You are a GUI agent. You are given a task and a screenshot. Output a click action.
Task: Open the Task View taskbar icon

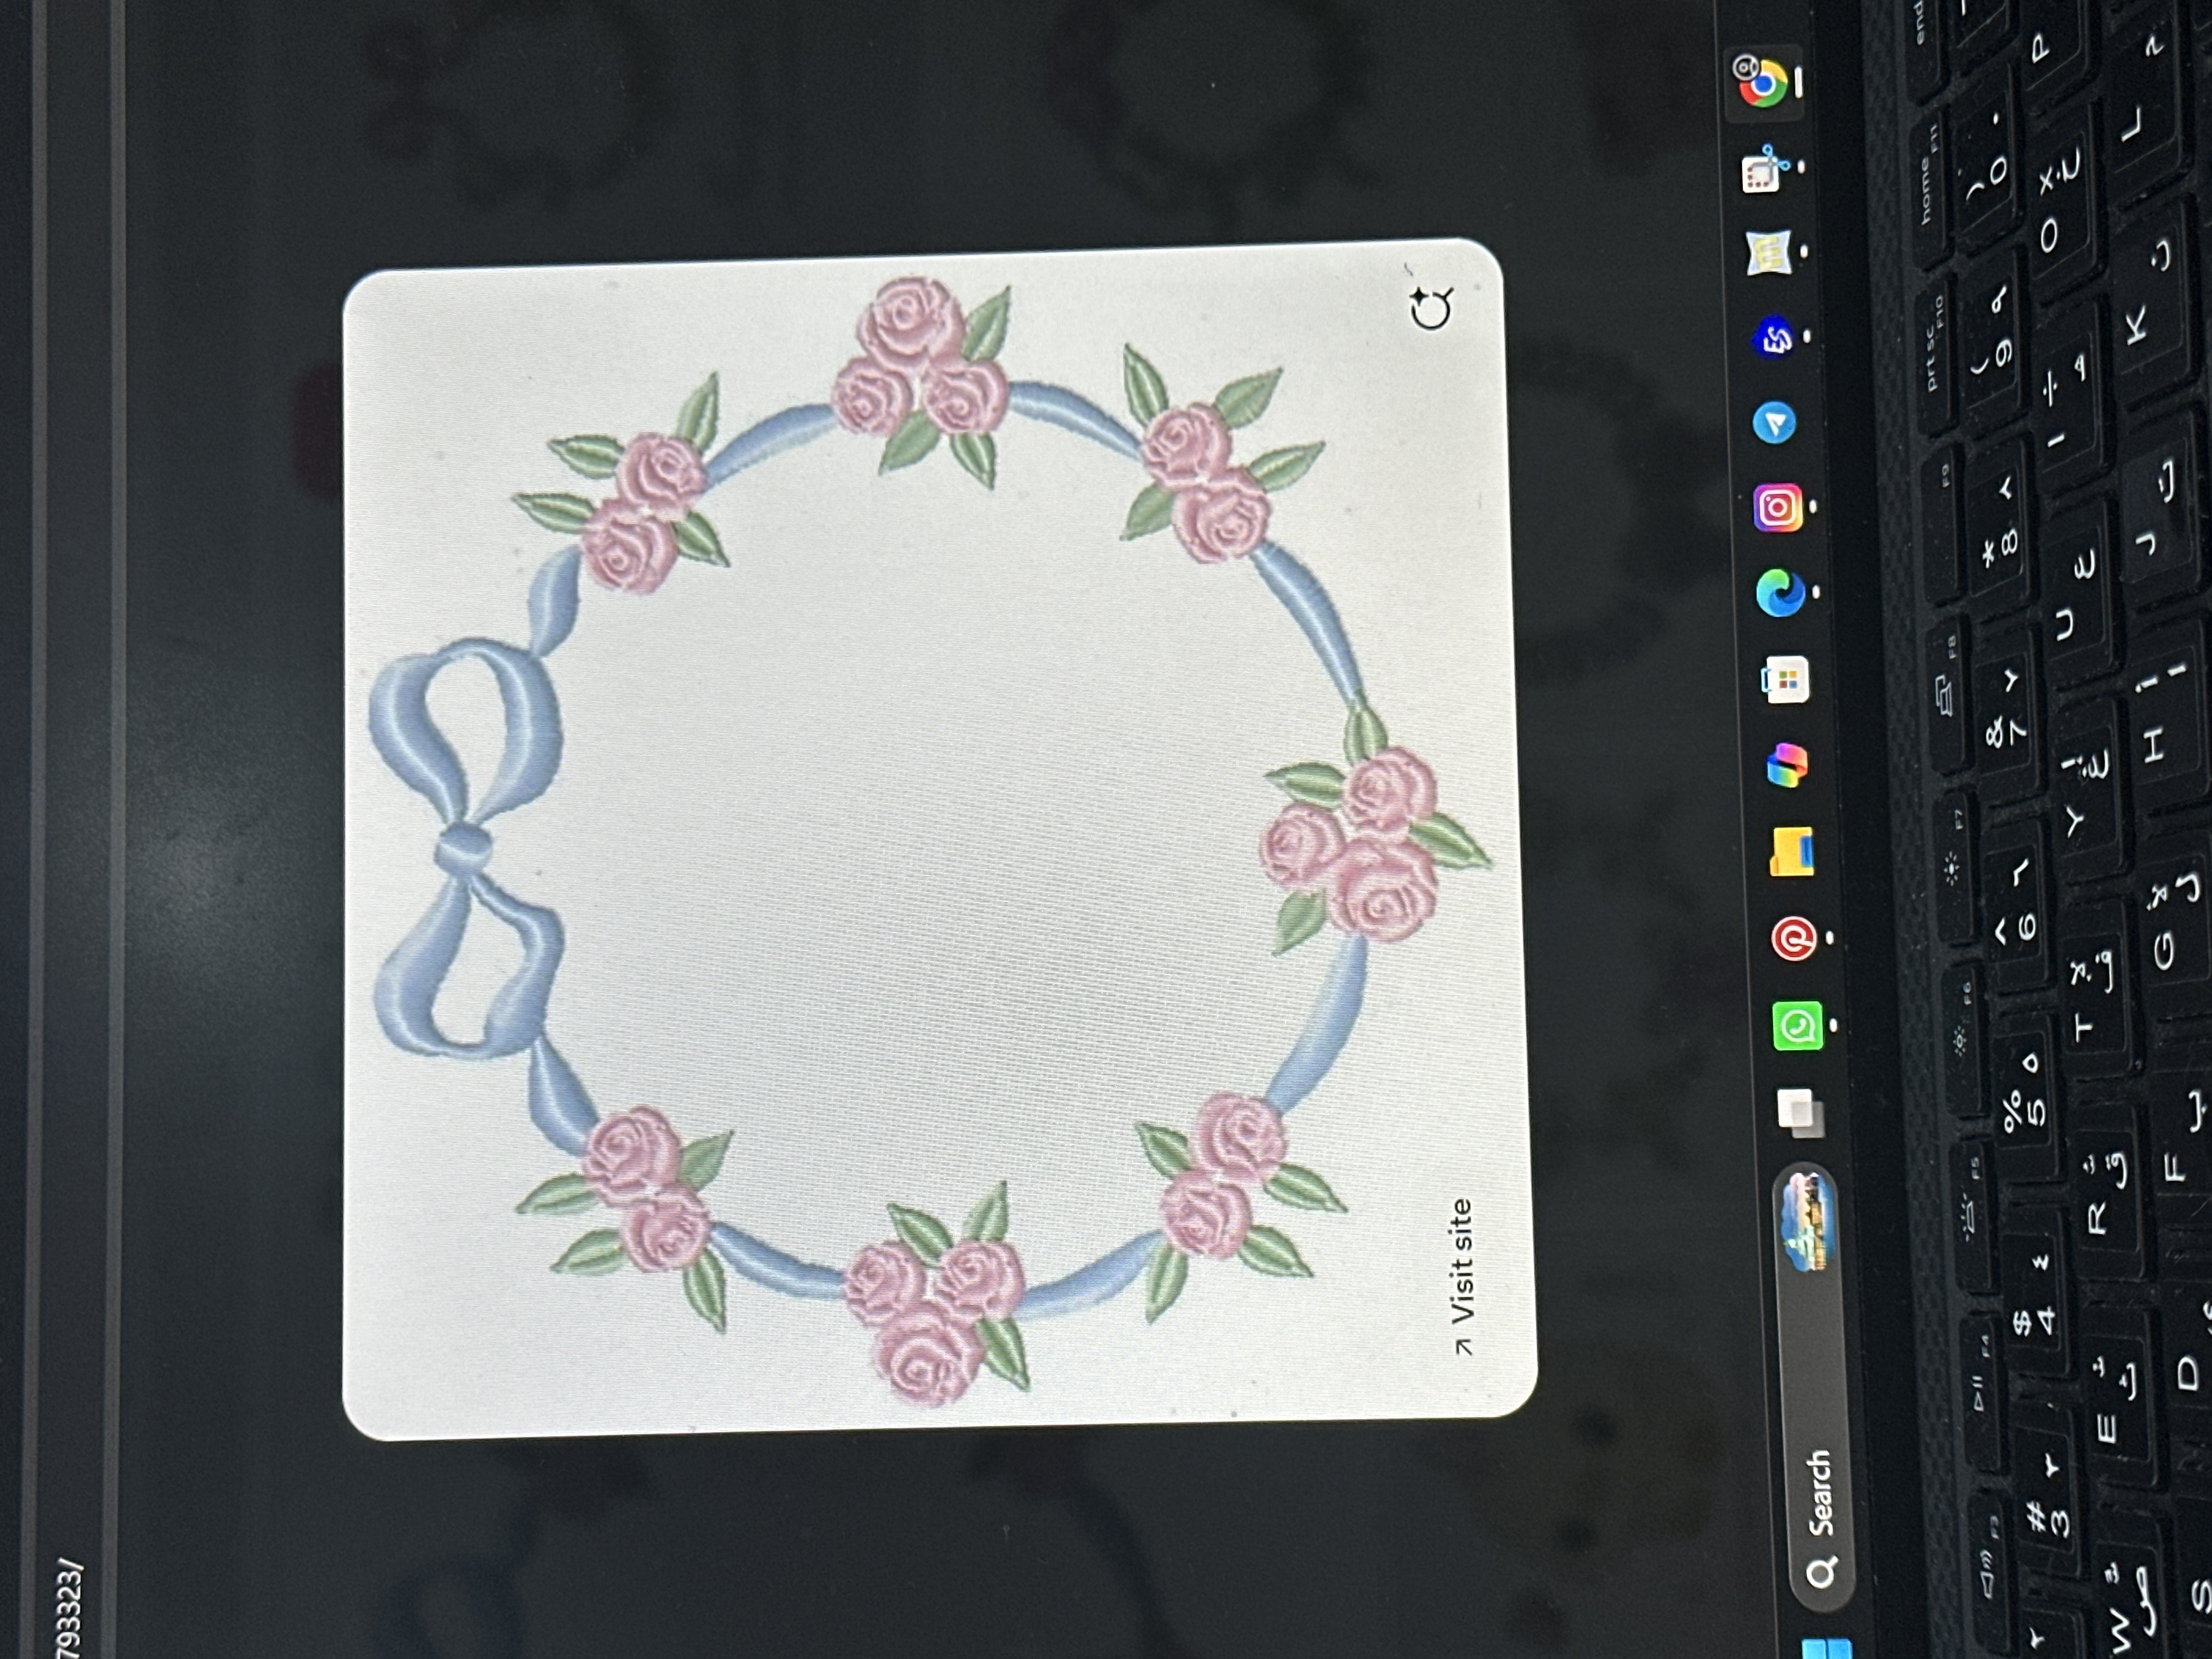(1800, 1113)
